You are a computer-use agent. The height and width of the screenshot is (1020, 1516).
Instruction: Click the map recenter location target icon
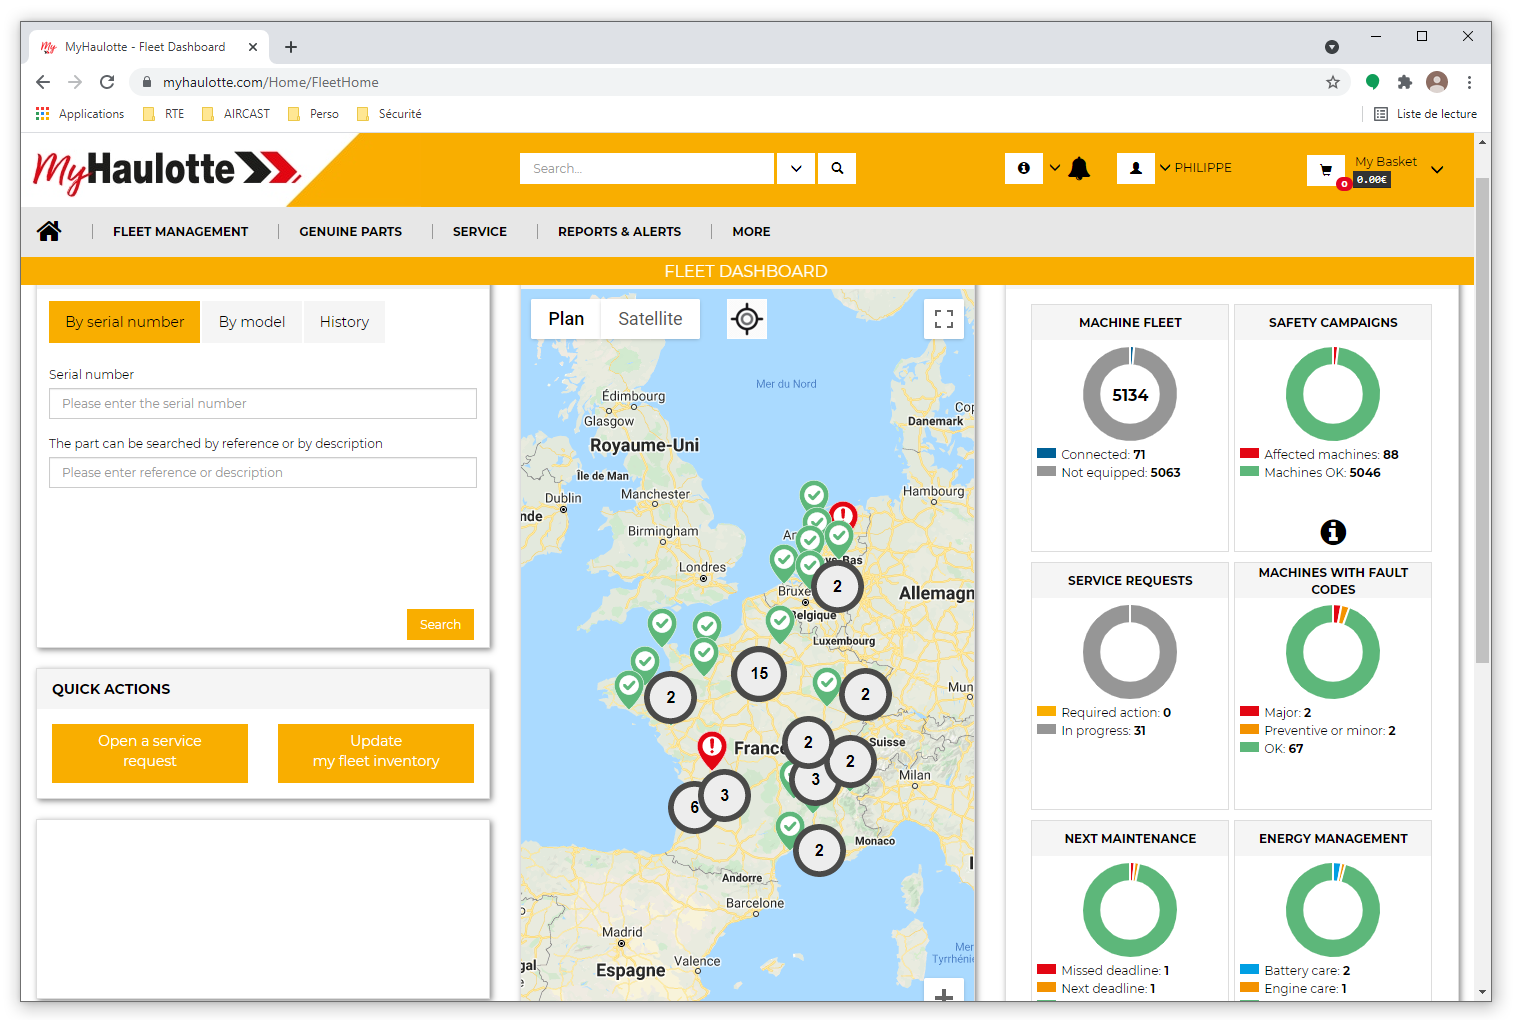click(x=746, y=319)
